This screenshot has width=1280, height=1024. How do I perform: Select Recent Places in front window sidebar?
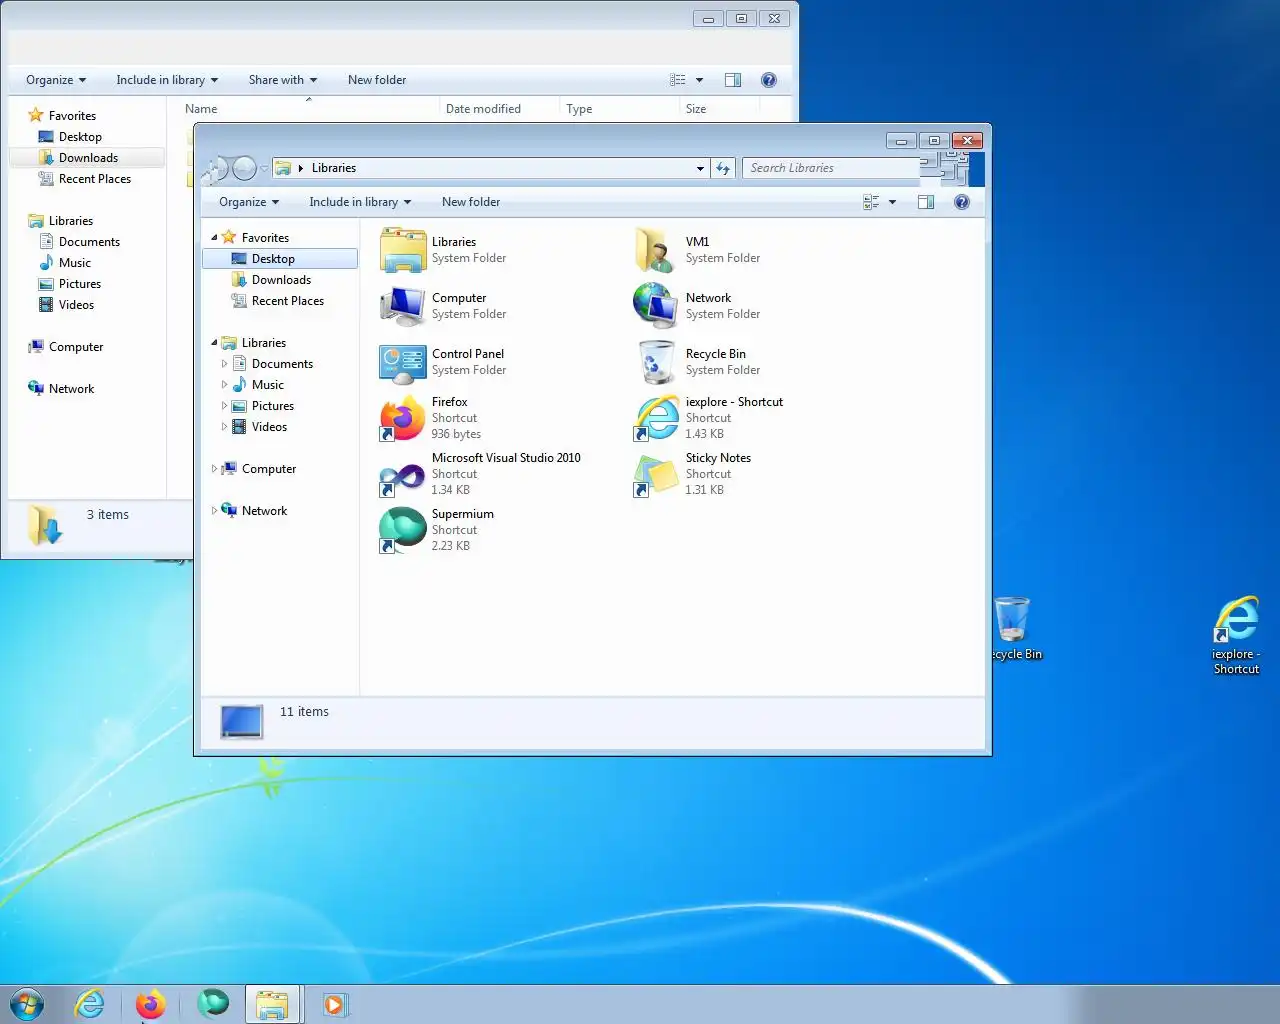tap(280, 301)
